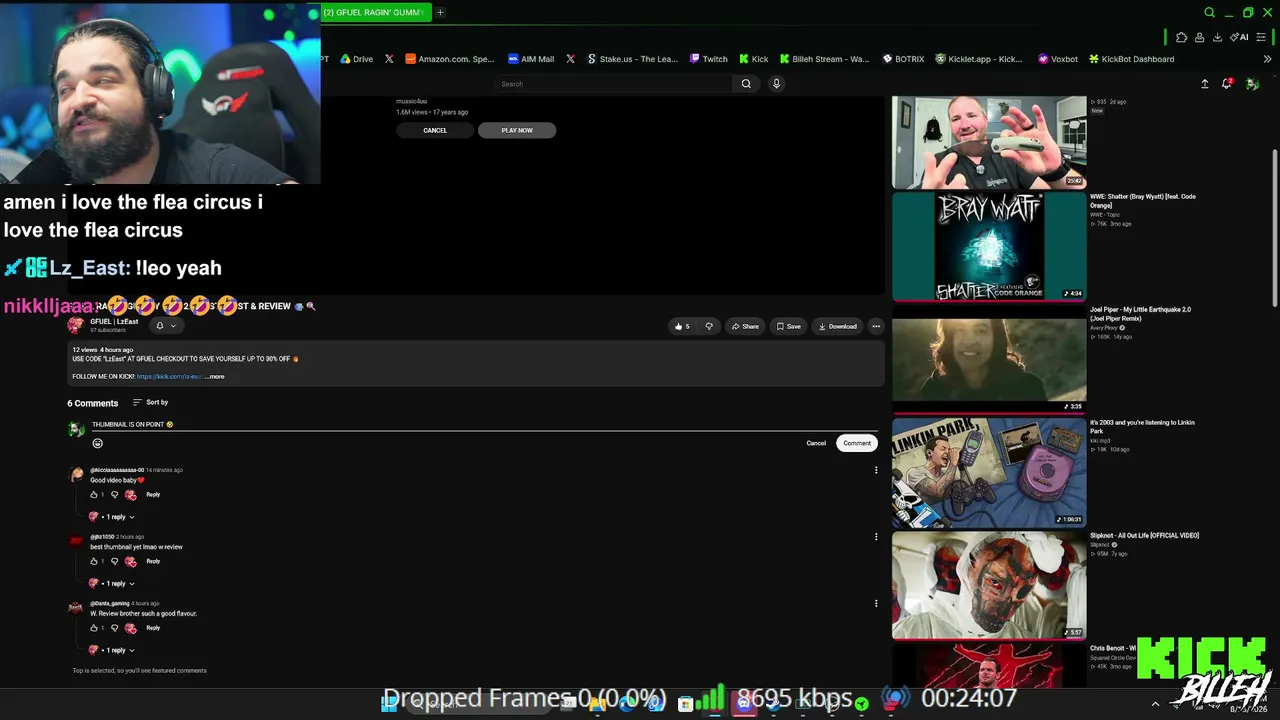Show more bookmarks with the double chevron

pos(1267,59)
